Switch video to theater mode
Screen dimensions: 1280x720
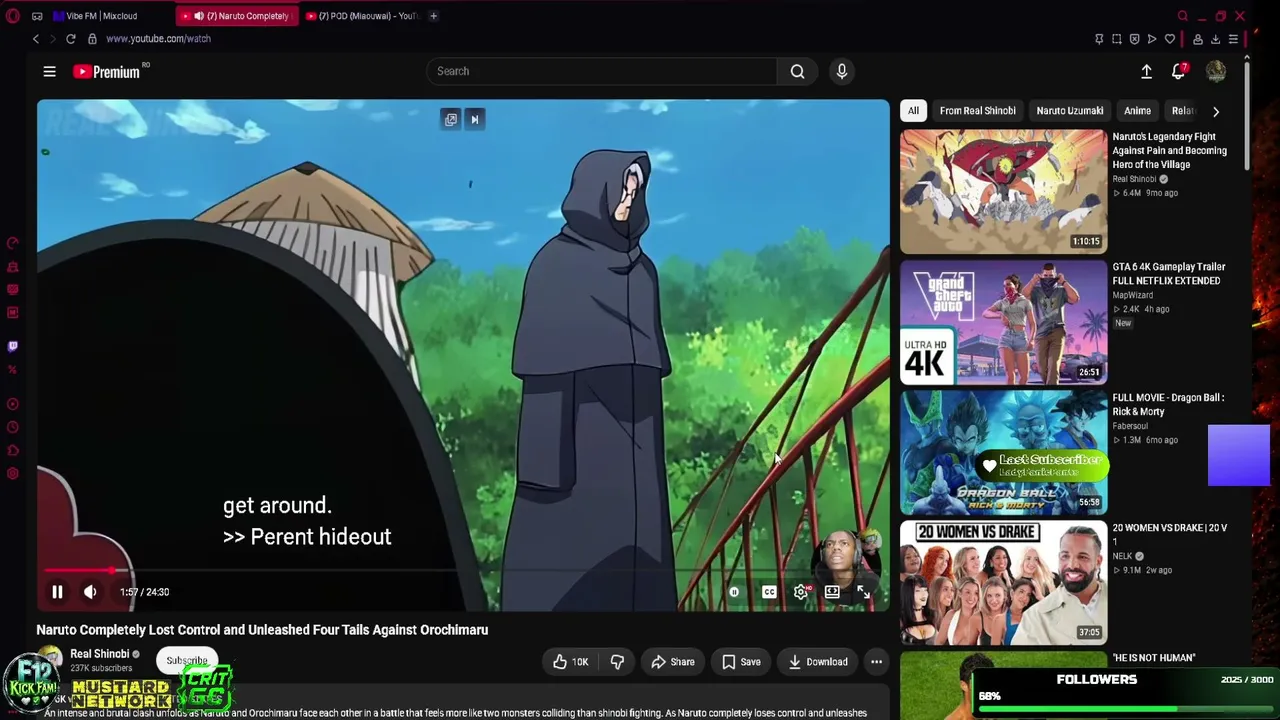pyautogui.click(x=832, y=592)
